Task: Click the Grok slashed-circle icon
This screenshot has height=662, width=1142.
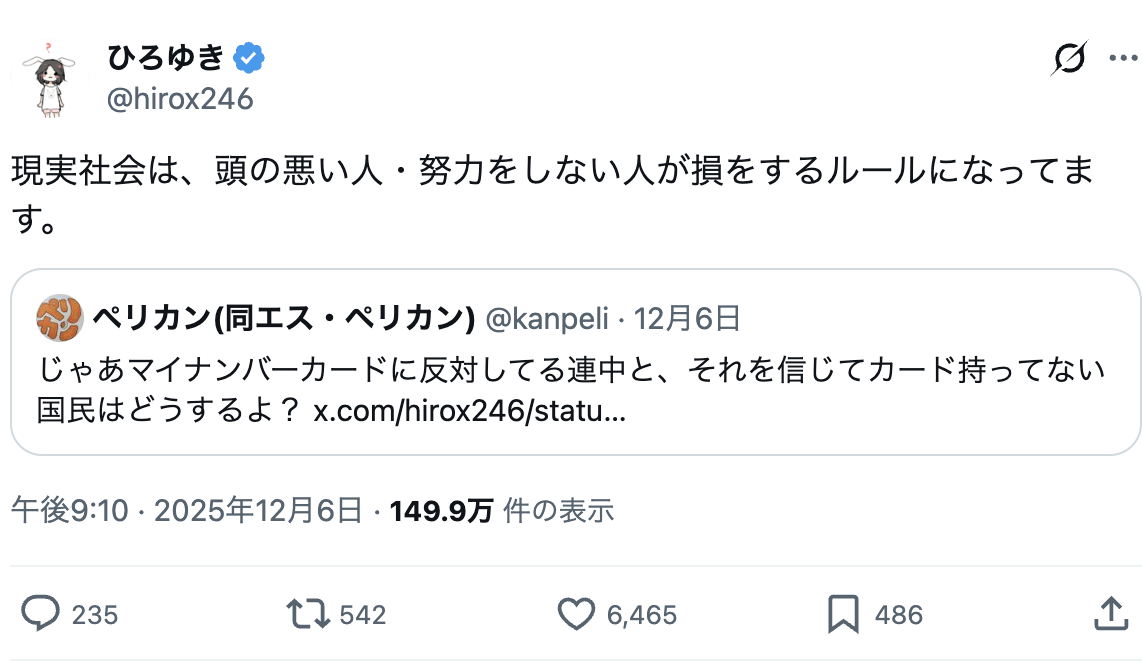Action: pos(1068,60)
